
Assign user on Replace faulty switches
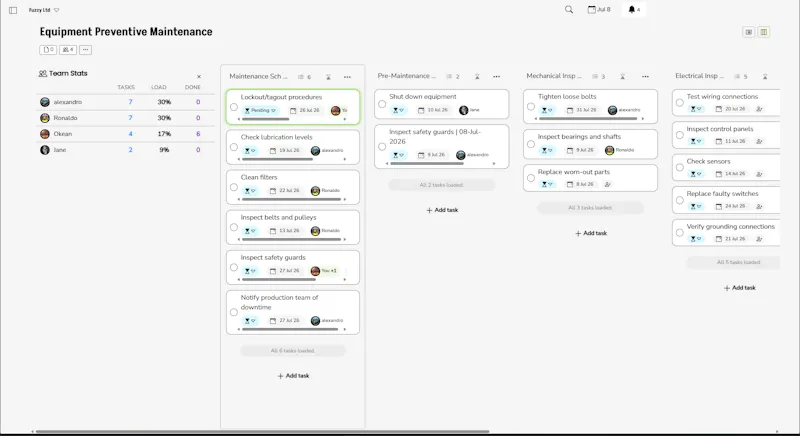click(759, 207)
